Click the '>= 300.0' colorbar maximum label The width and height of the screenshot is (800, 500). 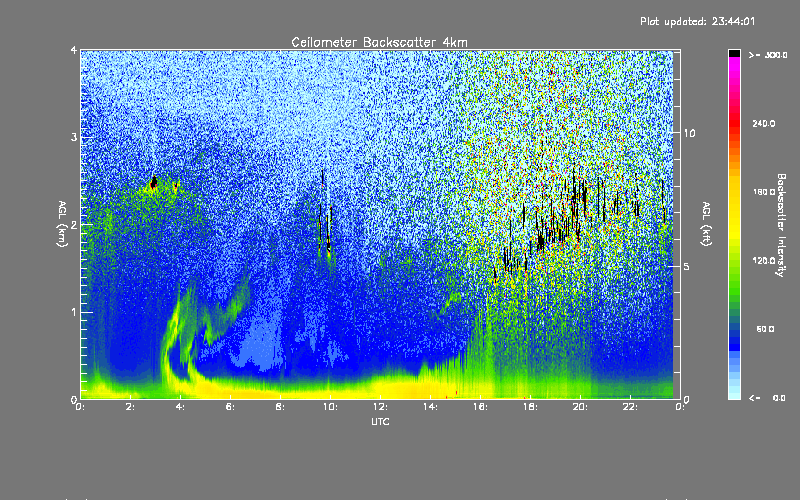click(768, 55)
